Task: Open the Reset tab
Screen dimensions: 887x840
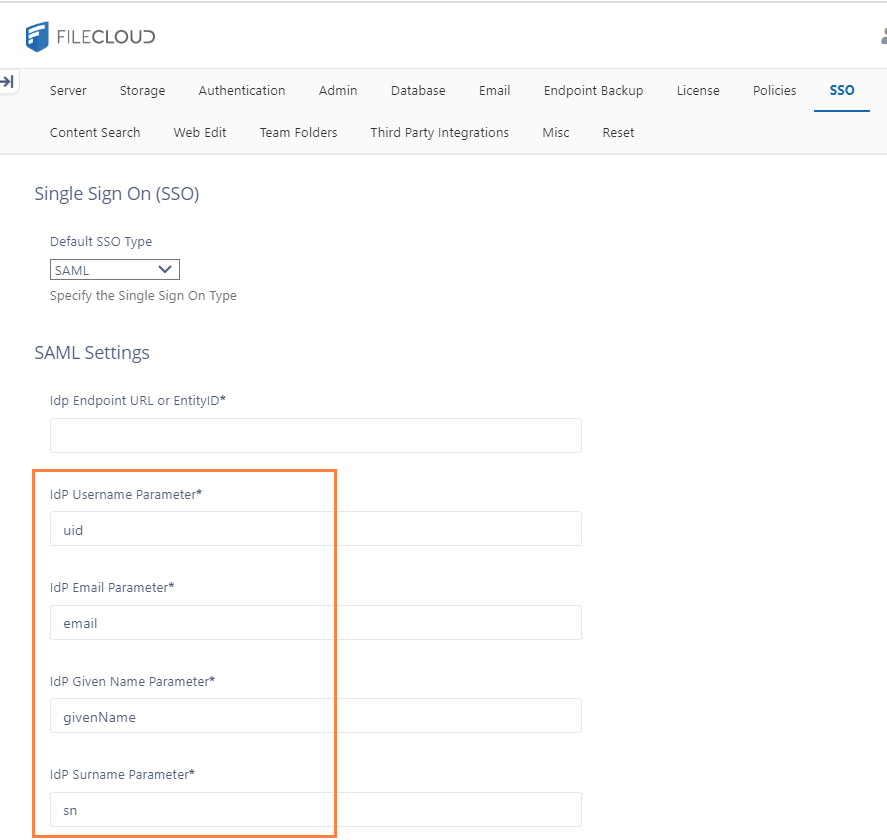Action: (618, 132)
